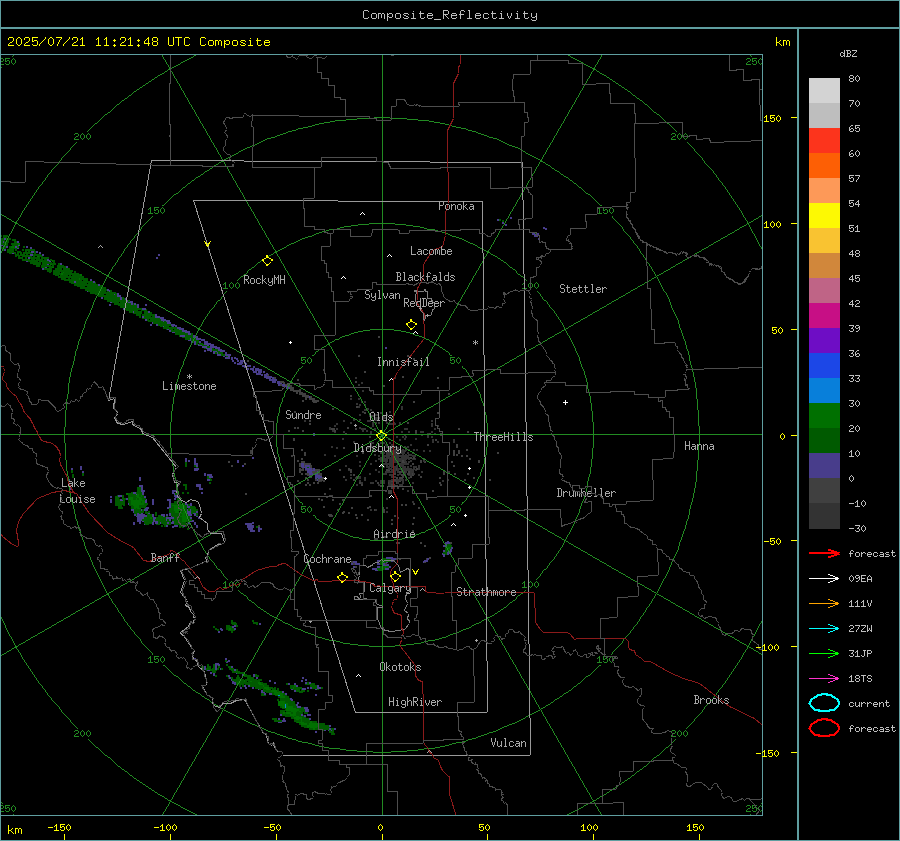Click the Limestone label
Viewport: 900px width, 841px height.
click(189, 386)
